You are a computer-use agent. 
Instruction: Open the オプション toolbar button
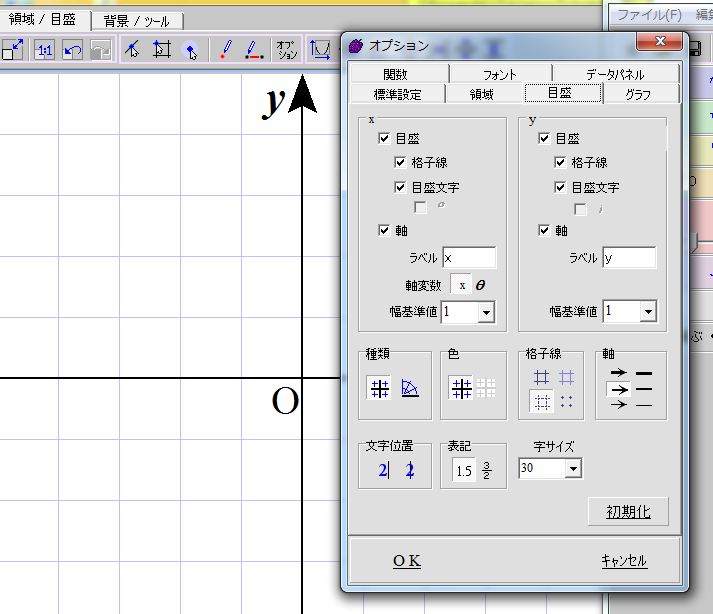(x=286, y=50)
